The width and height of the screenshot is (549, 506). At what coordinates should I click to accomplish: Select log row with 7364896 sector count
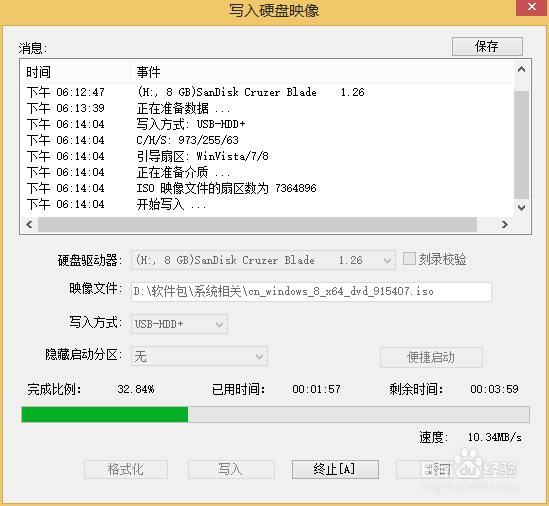267,188
